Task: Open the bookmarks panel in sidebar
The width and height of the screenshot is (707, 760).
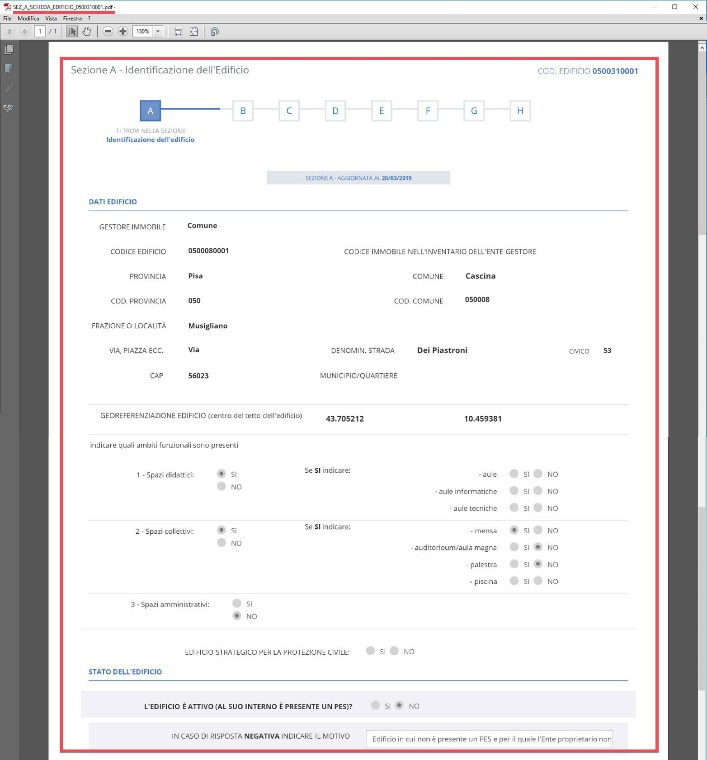Action: [x=9, y=69]
